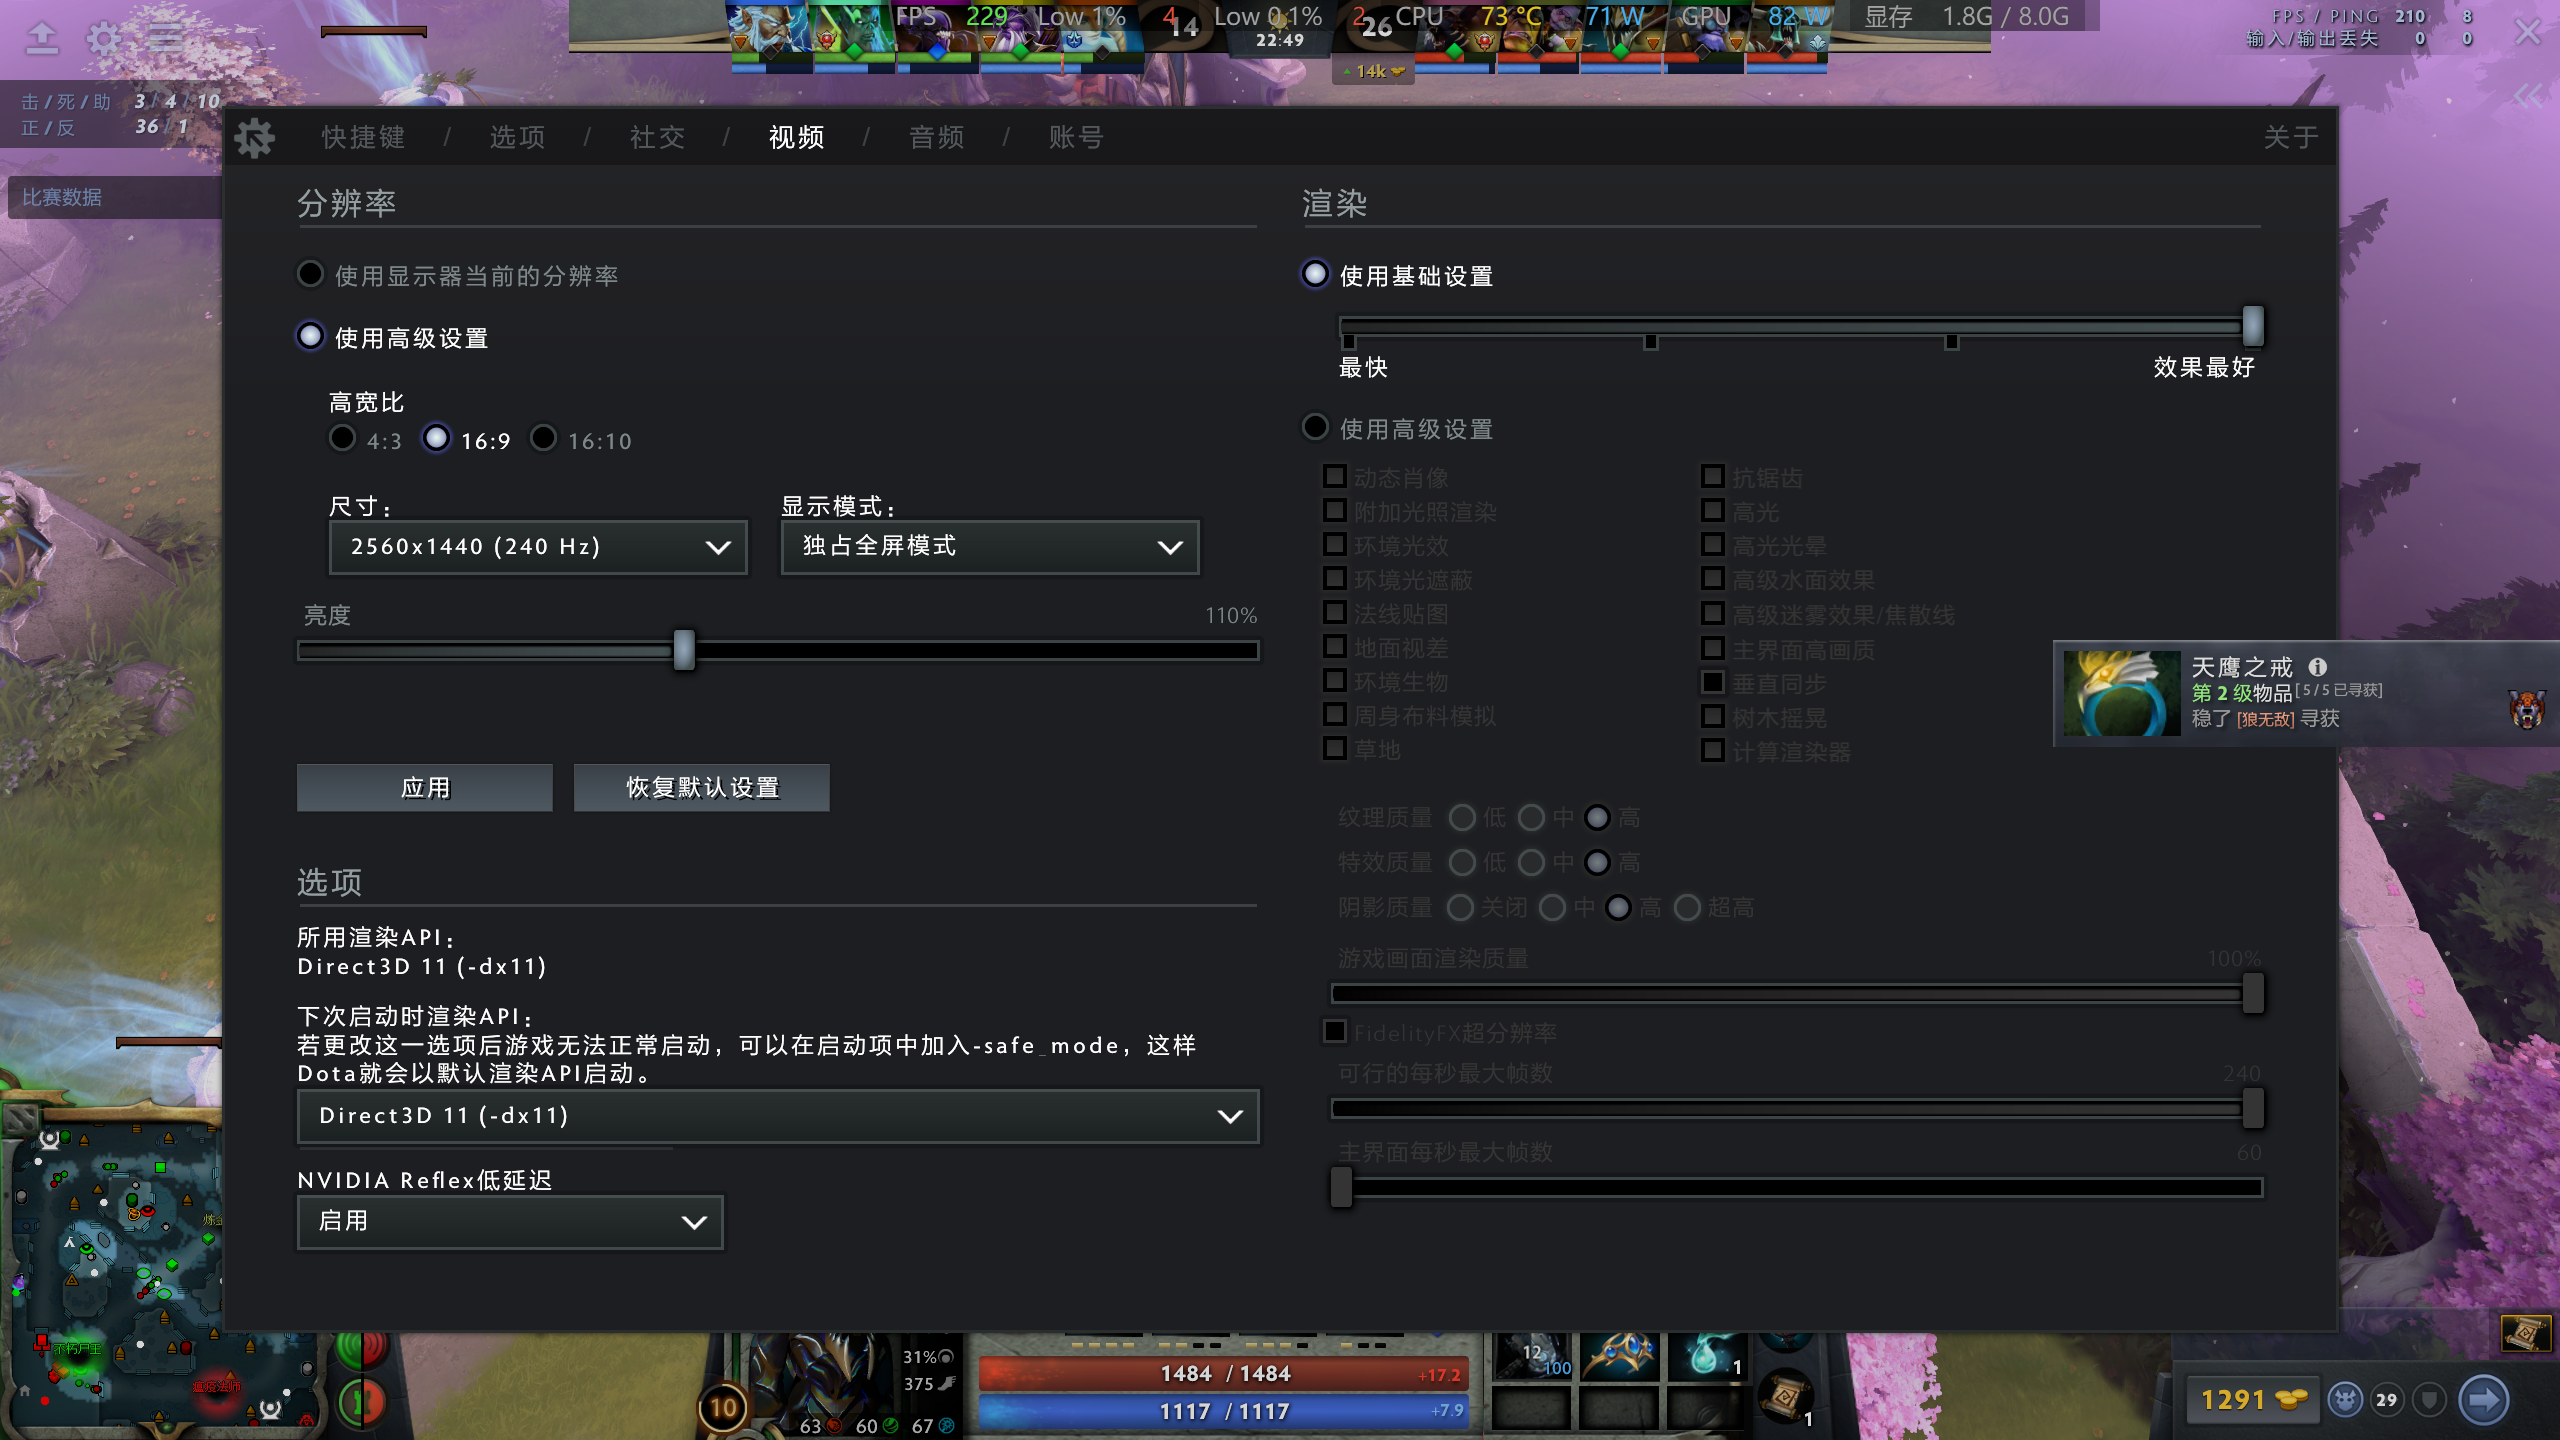Toggle the FidelityFX超分辨率 checkbox
This screenshot has width=2560, height=1440.
(1335, 1031)
